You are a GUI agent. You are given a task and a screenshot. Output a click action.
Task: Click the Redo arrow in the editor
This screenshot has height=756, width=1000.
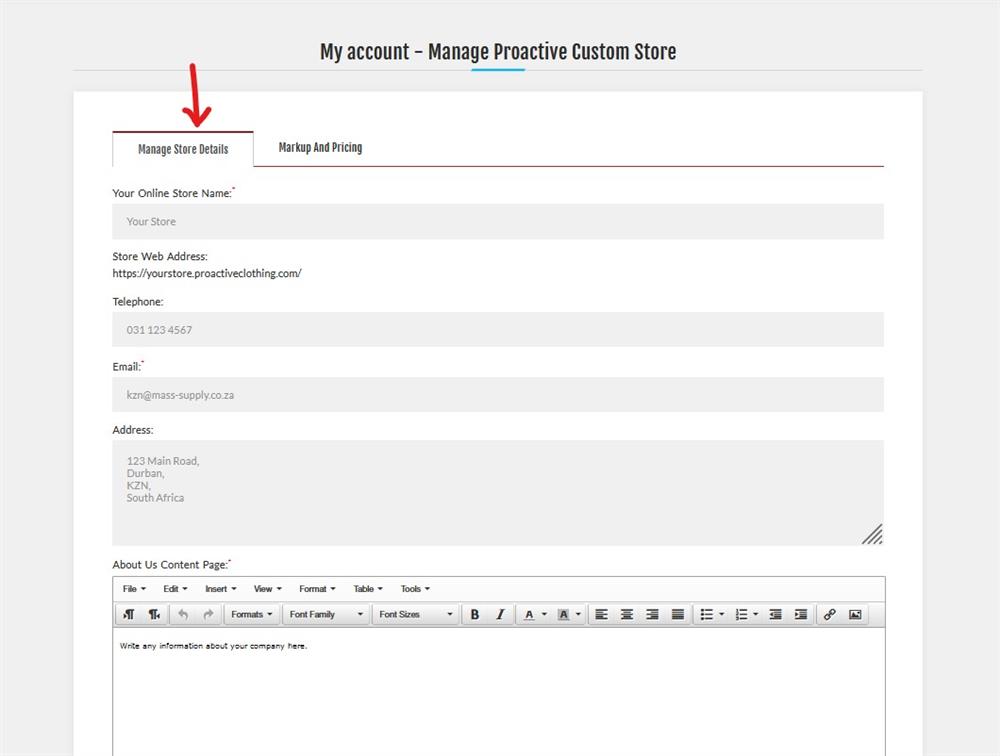[x=207, y=614]
